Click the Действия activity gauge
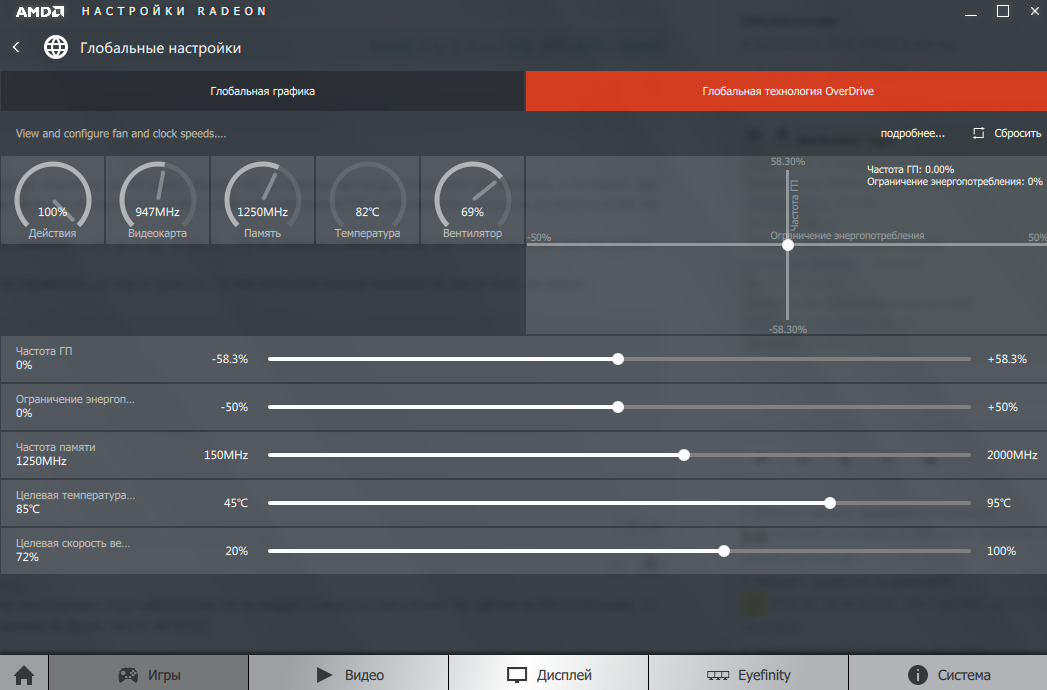1047x690 pixels. click(52, 199)
